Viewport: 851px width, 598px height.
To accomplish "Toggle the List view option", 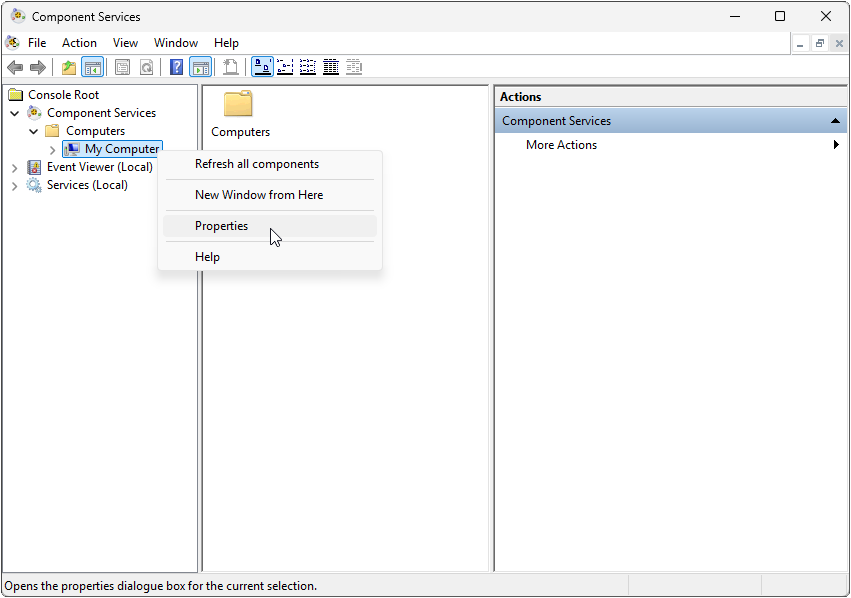I will pyautogui.click(x=308, y=67).
